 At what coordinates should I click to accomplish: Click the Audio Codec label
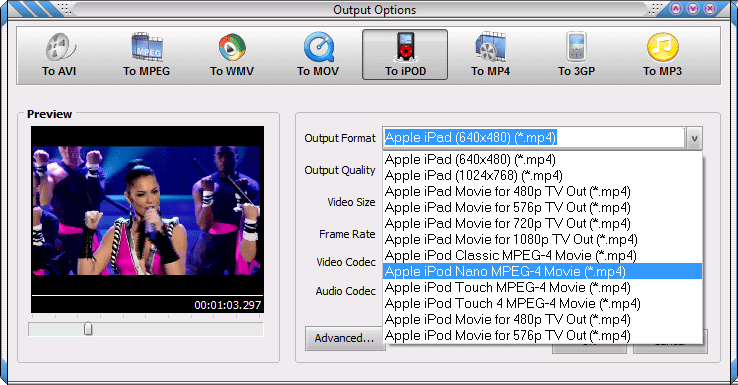pos(345,291)
